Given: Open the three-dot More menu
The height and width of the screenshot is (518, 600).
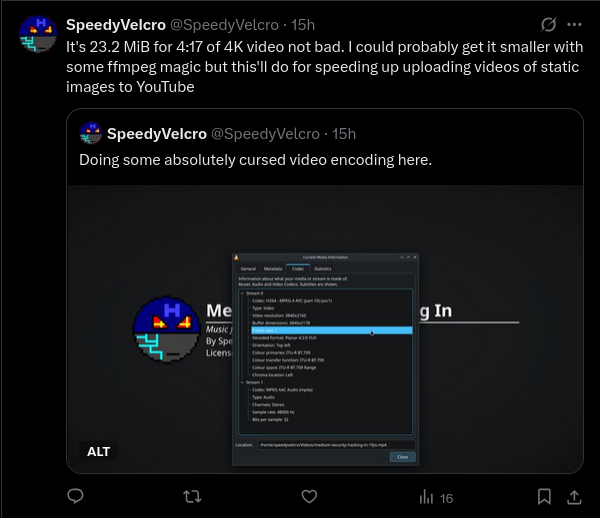Looking at the screenshot, I should [x=574, y=24].
